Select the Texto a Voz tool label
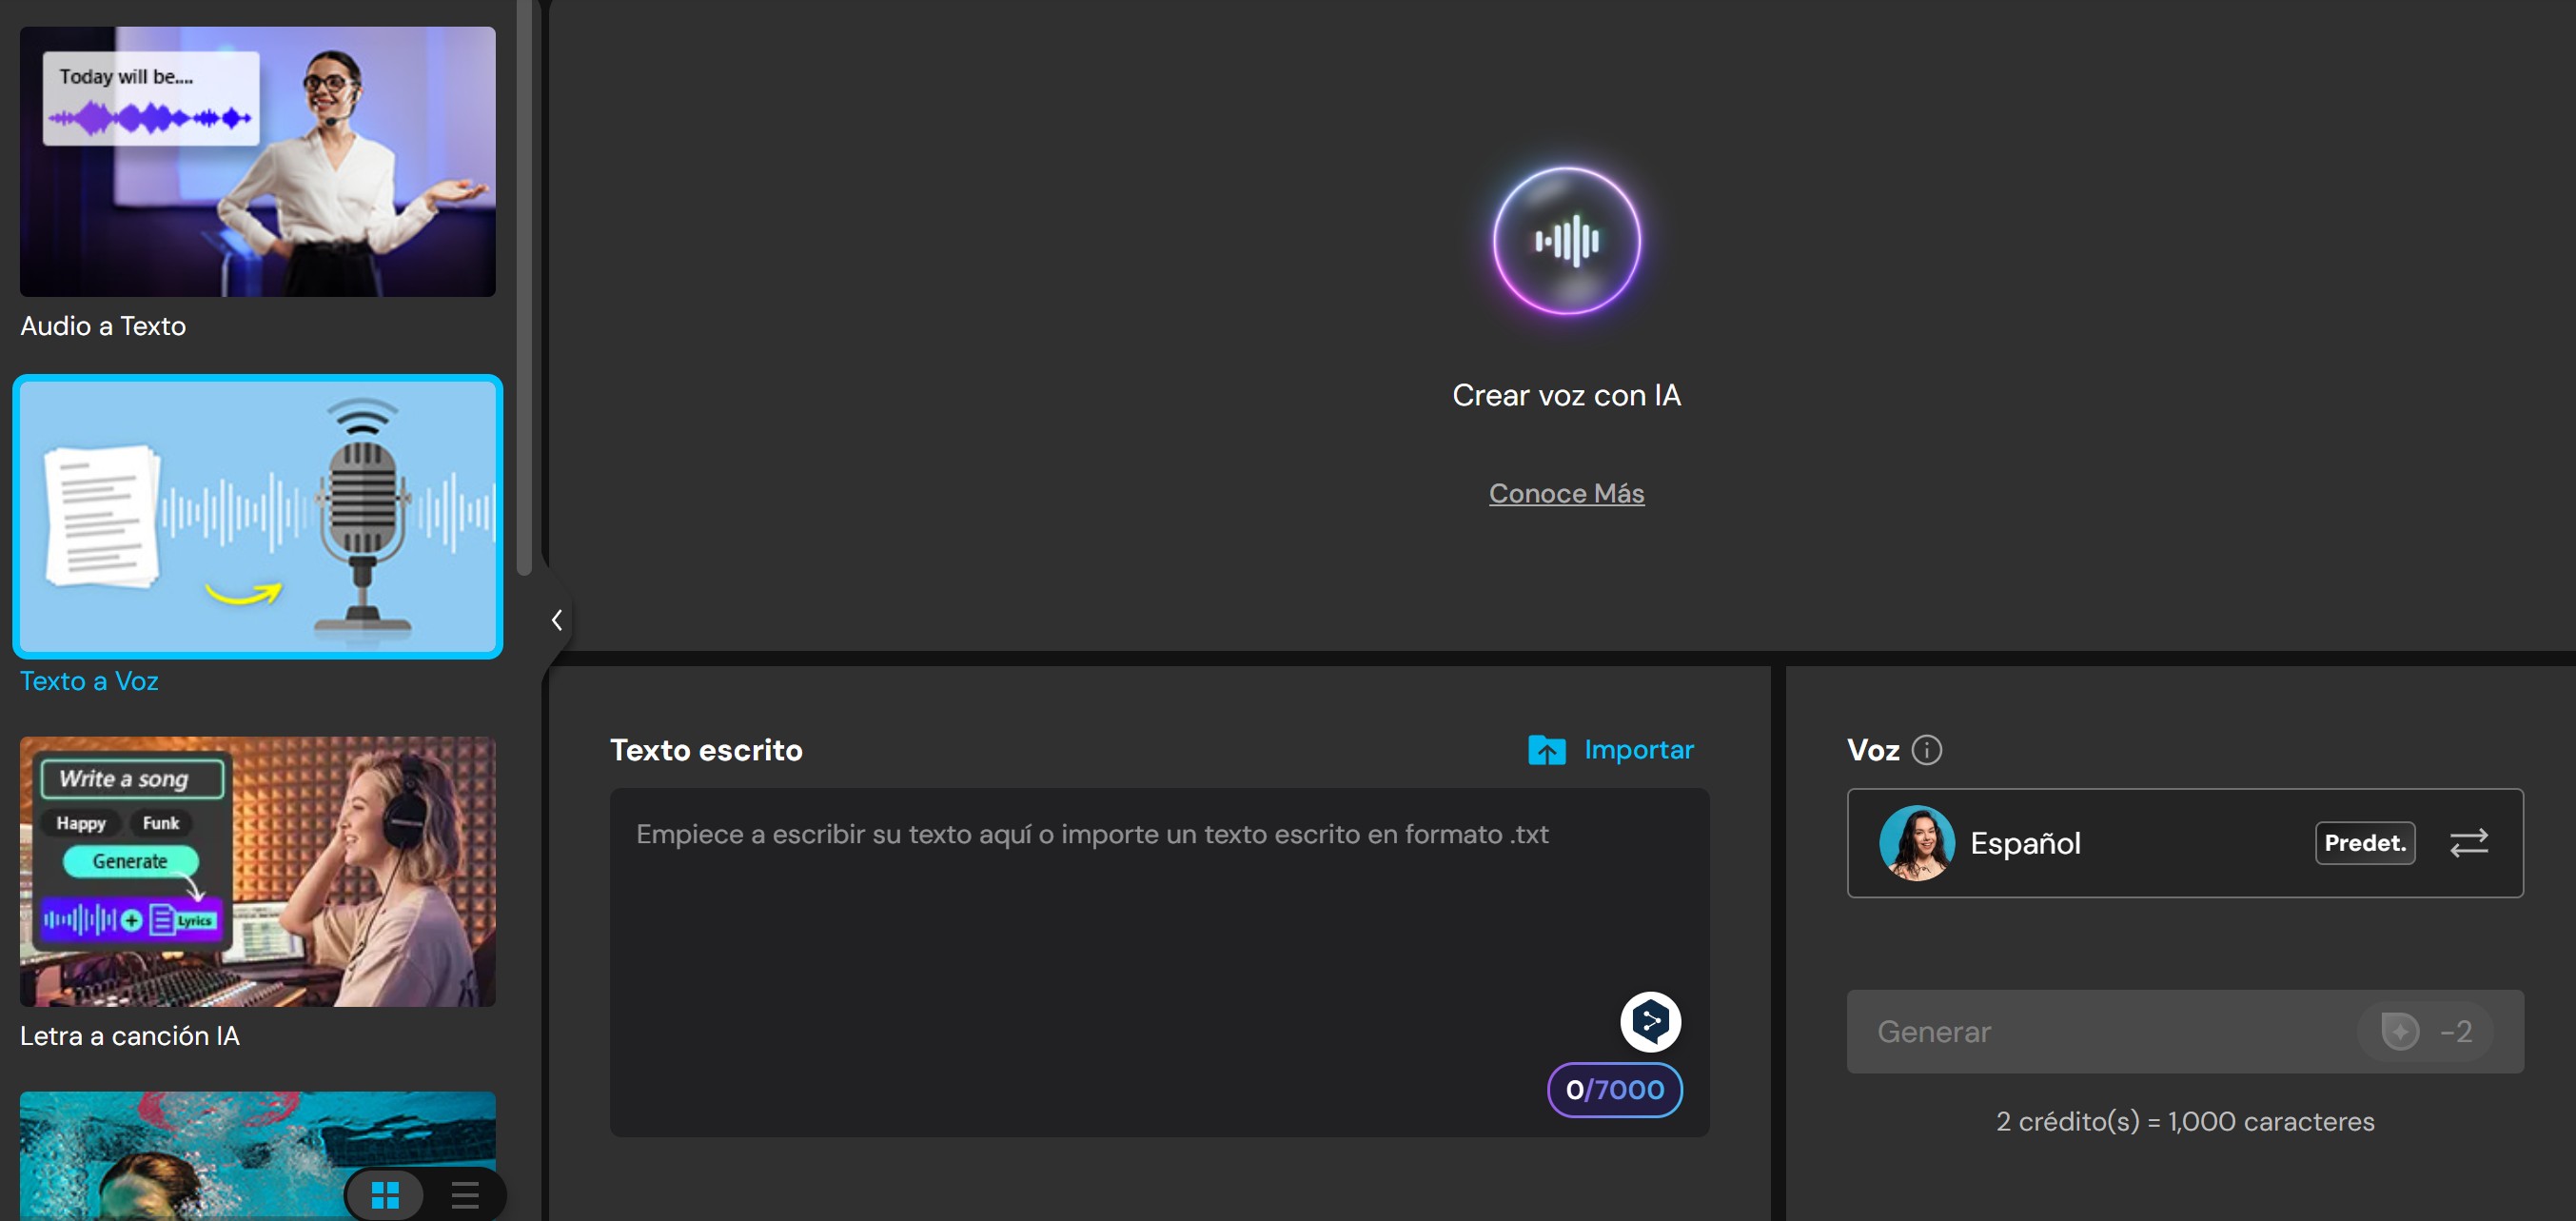Viewport: 2576px width, 1221px height. 89,681
